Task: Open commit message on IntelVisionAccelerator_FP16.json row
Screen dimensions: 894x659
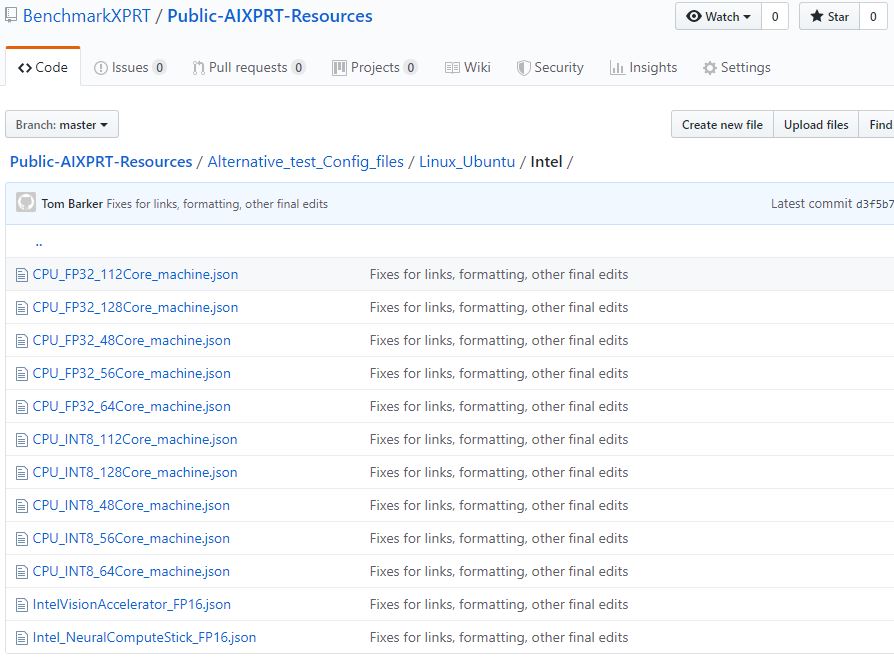Action: [499, 605]
